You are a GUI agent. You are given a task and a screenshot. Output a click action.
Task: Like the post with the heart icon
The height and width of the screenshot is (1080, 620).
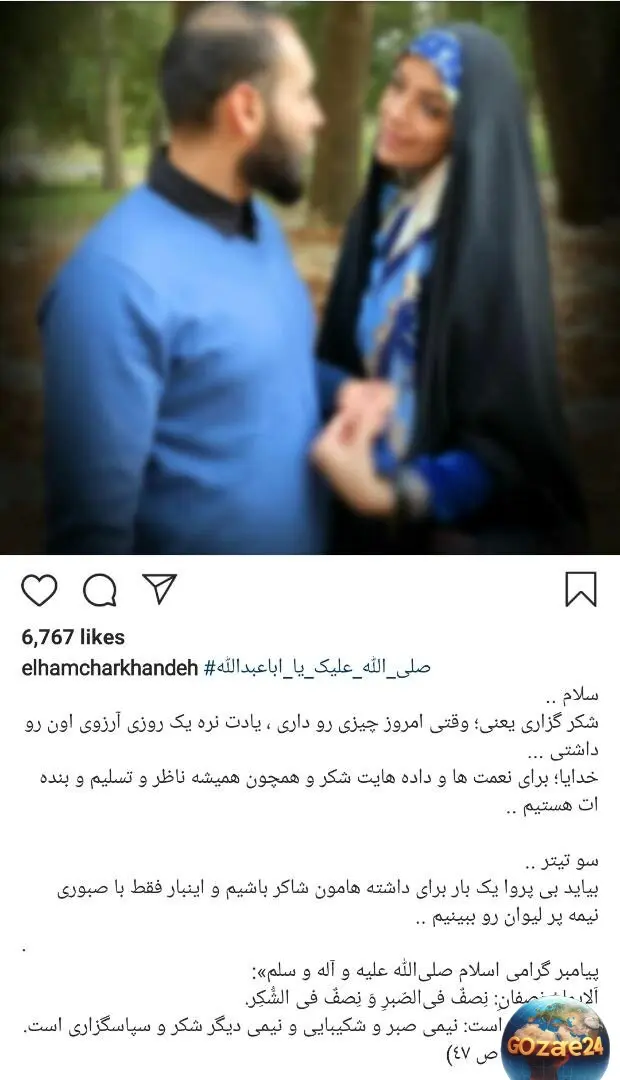pos(39,590)
